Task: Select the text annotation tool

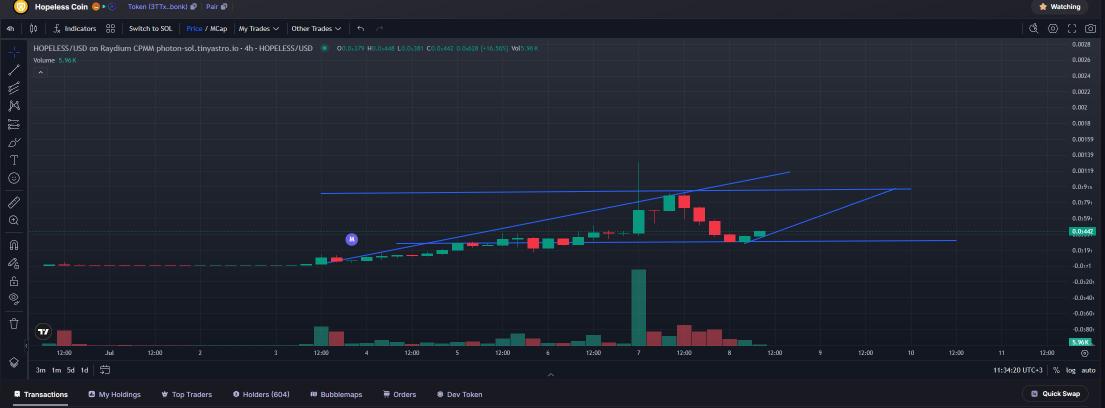Action: pyautogui.click(x=13, y=161)
